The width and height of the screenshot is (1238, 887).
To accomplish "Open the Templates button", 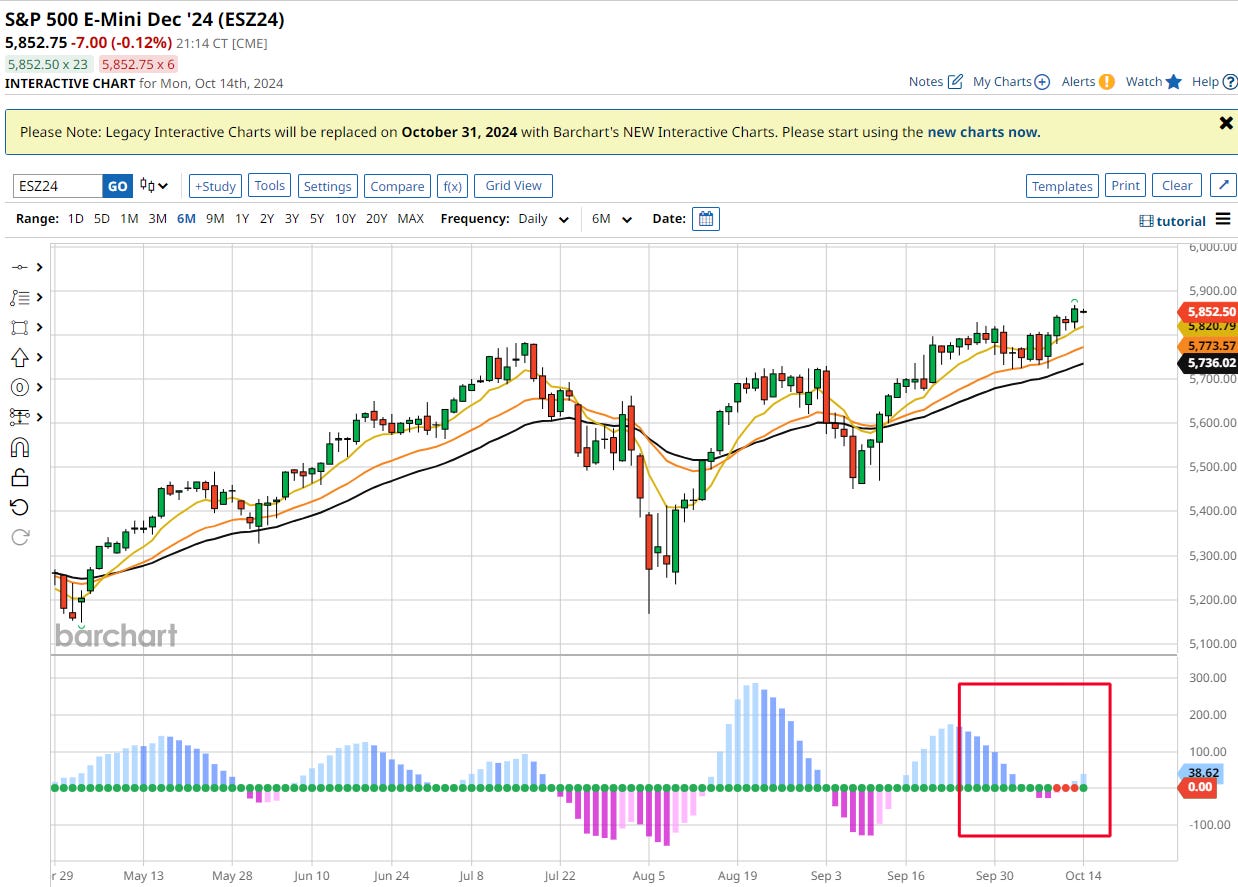I will coord(1062,186).
